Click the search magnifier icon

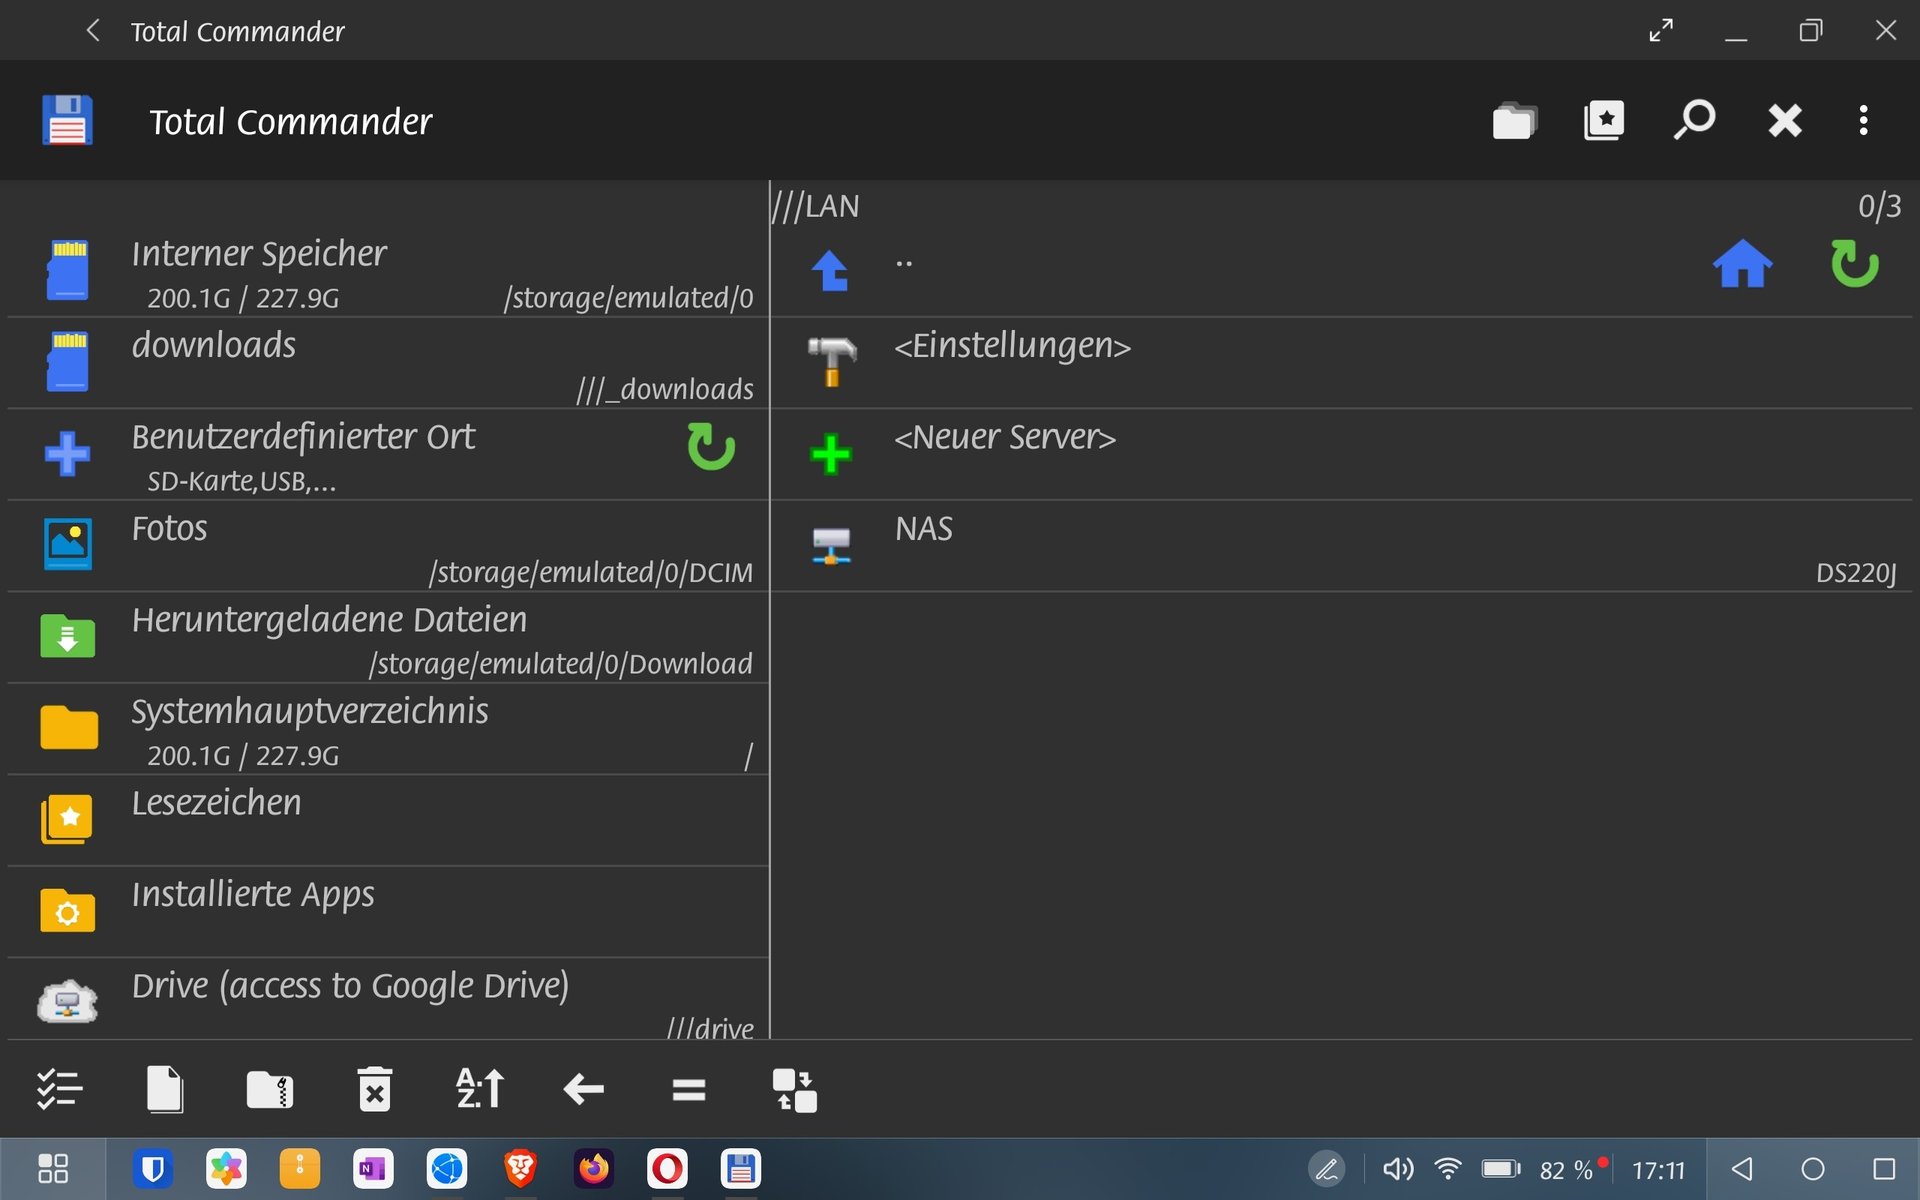[x=1694, y=120]
